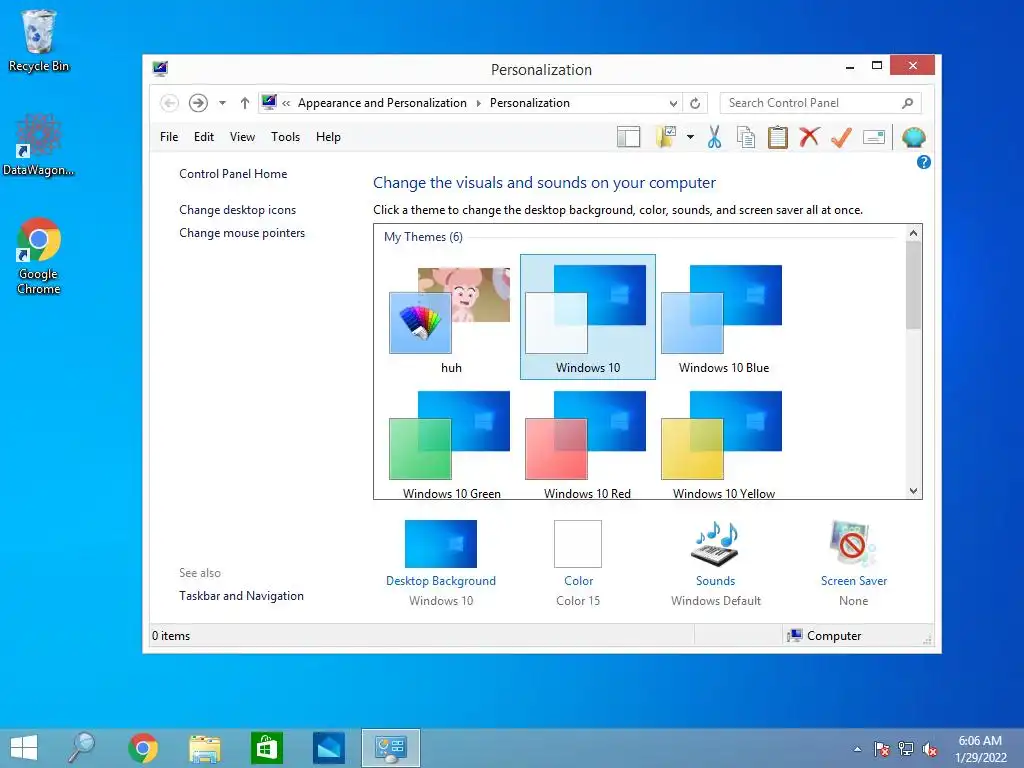Select the Windows 10 Blue theme
Screen dimensions: 1024x768
pos(723,317)
